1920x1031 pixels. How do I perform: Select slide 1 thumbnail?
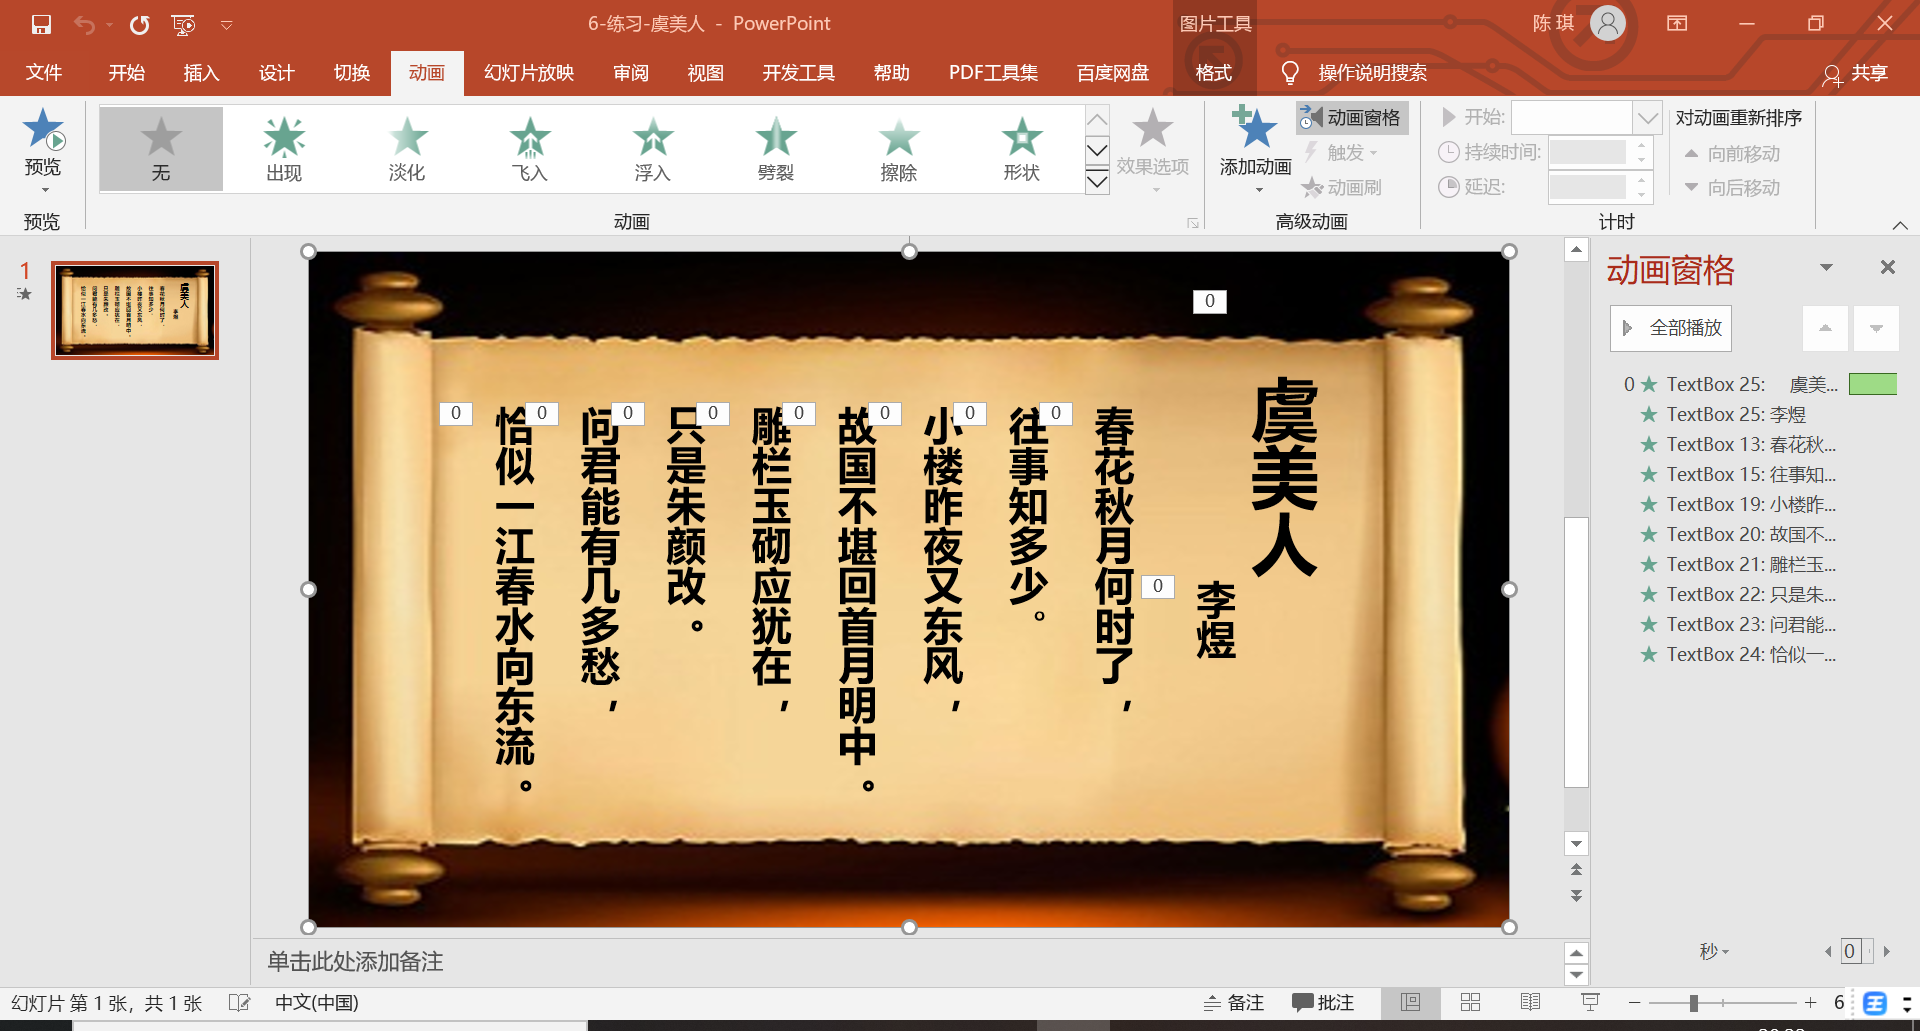click(135, 310)
